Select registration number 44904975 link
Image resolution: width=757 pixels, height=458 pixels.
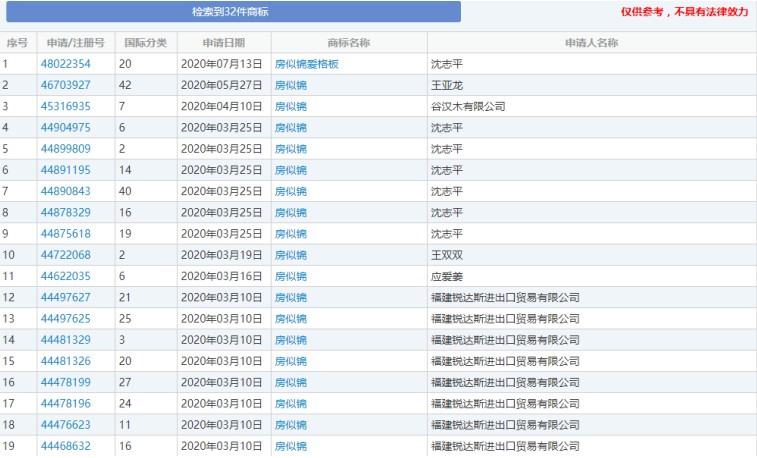coord(65,127)
